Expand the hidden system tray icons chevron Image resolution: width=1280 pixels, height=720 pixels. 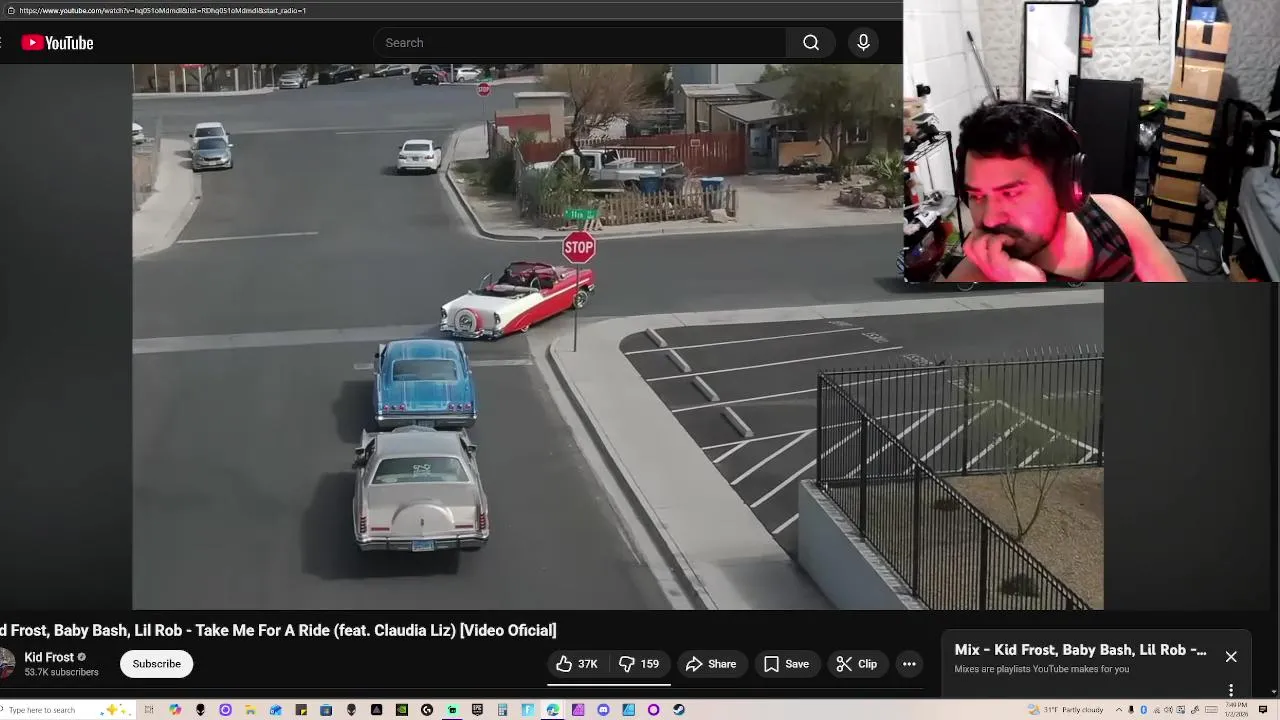[1119, 710]
